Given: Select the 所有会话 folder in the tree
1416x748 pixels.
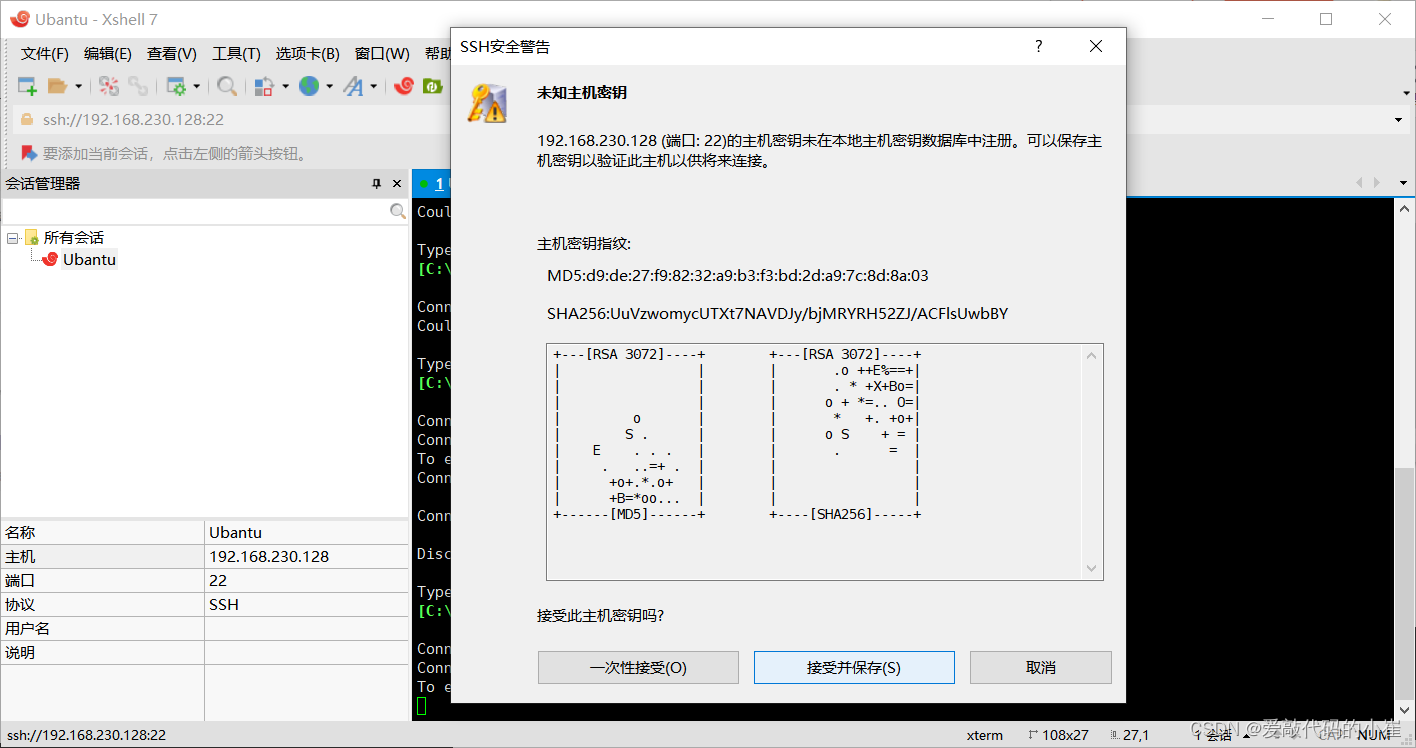Looking at the screenshot, I should (74, 238).
